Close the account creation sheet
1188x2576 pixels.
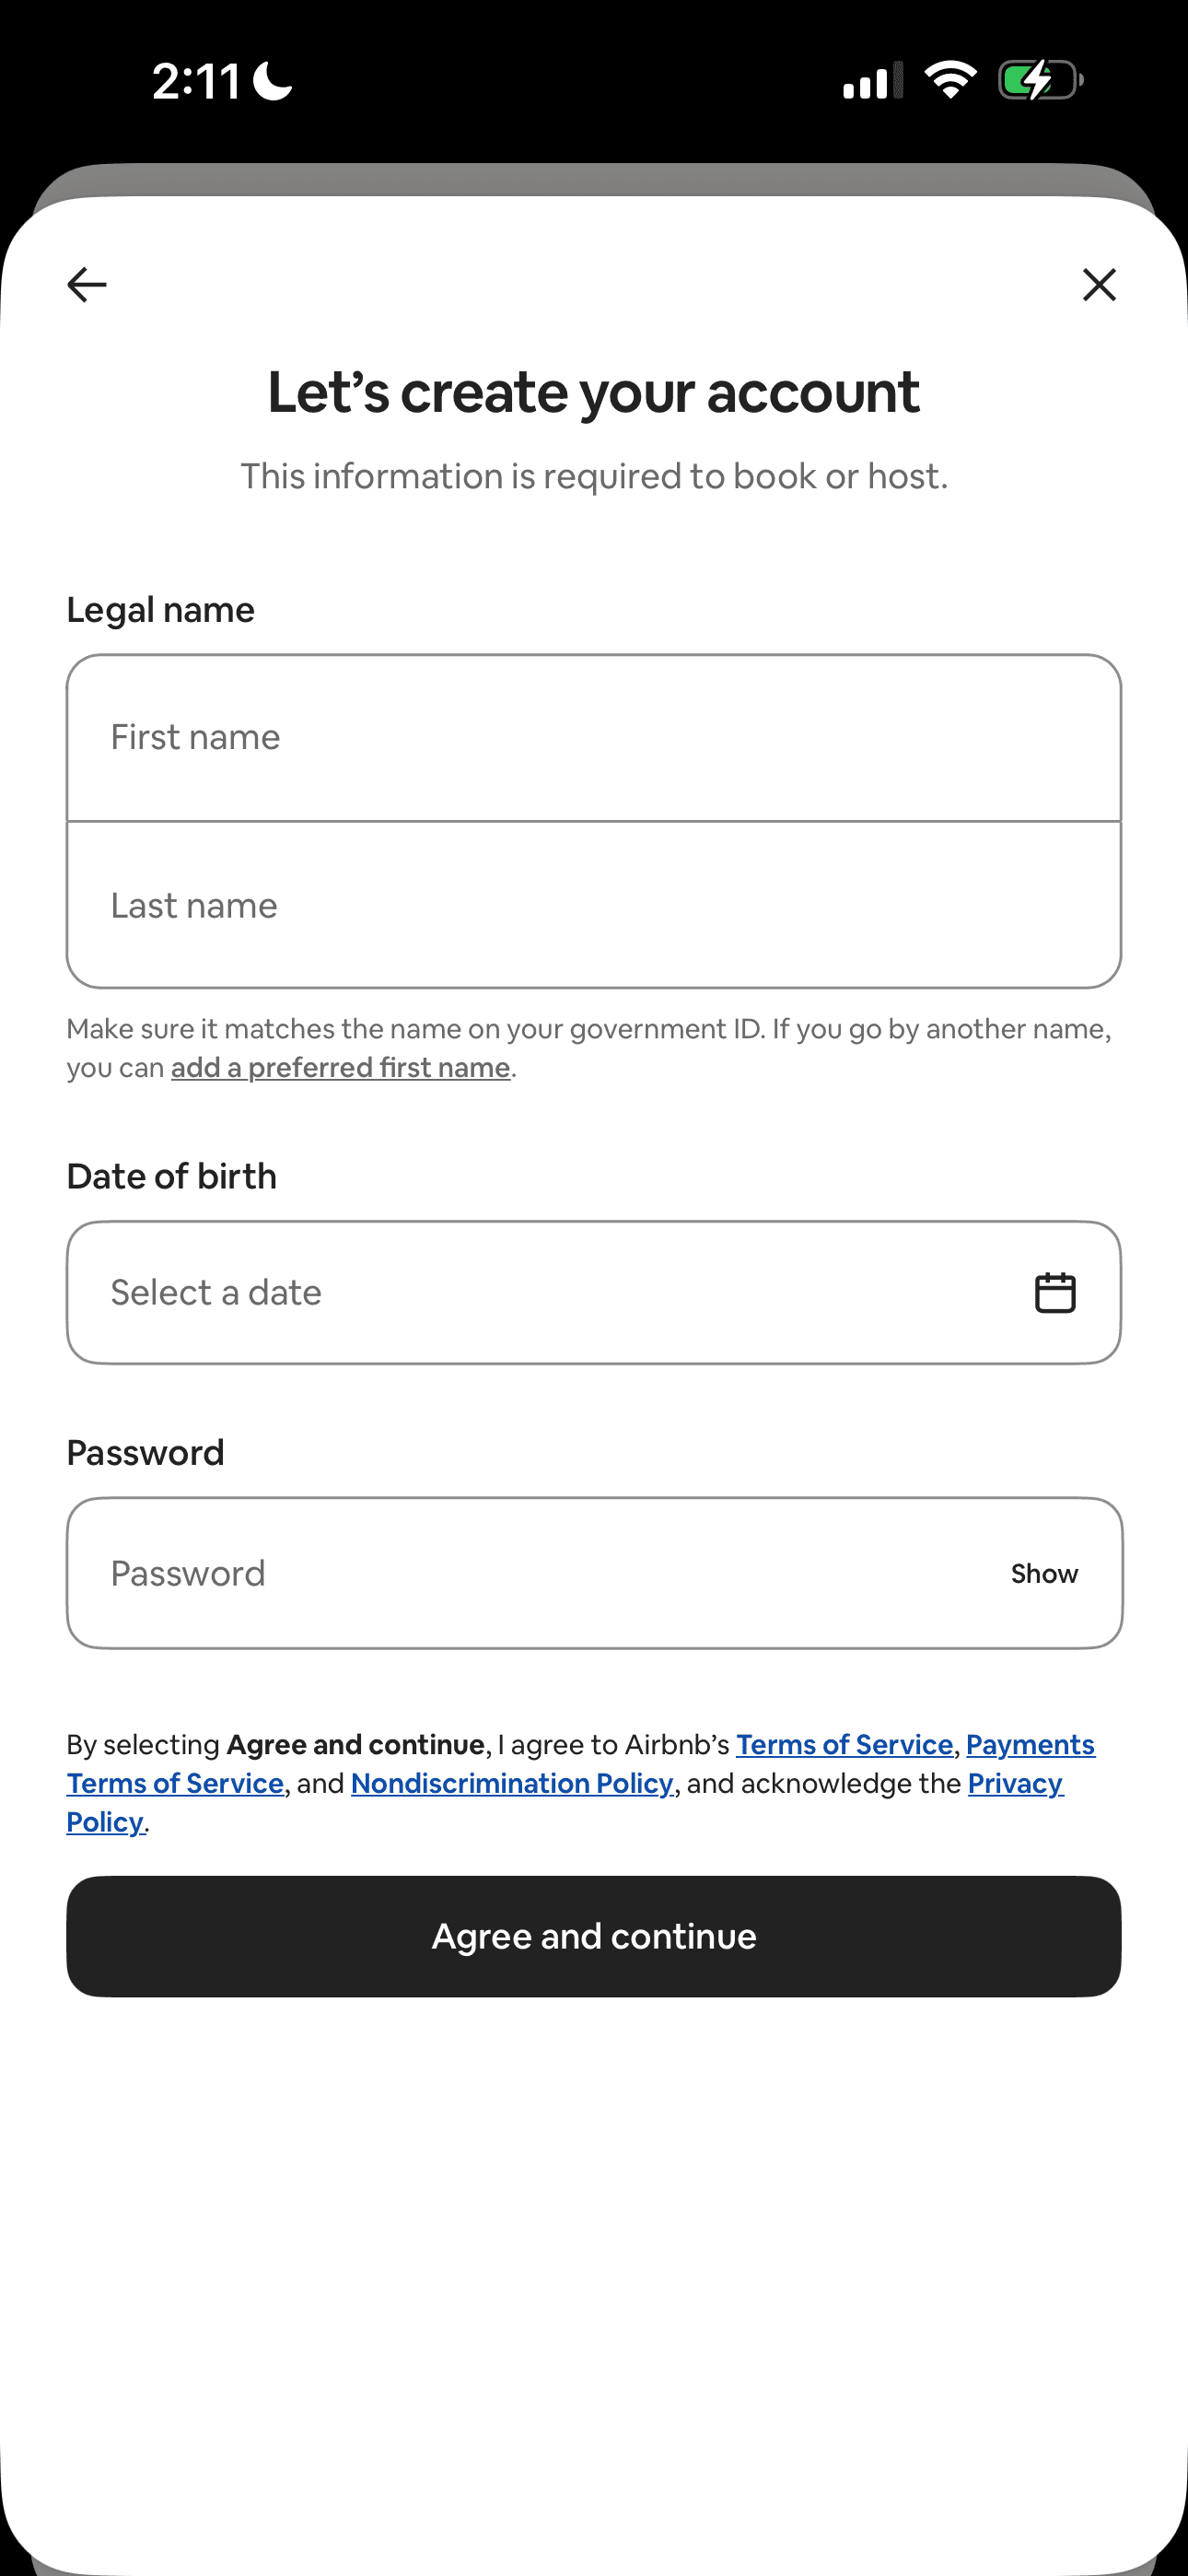1099,285
